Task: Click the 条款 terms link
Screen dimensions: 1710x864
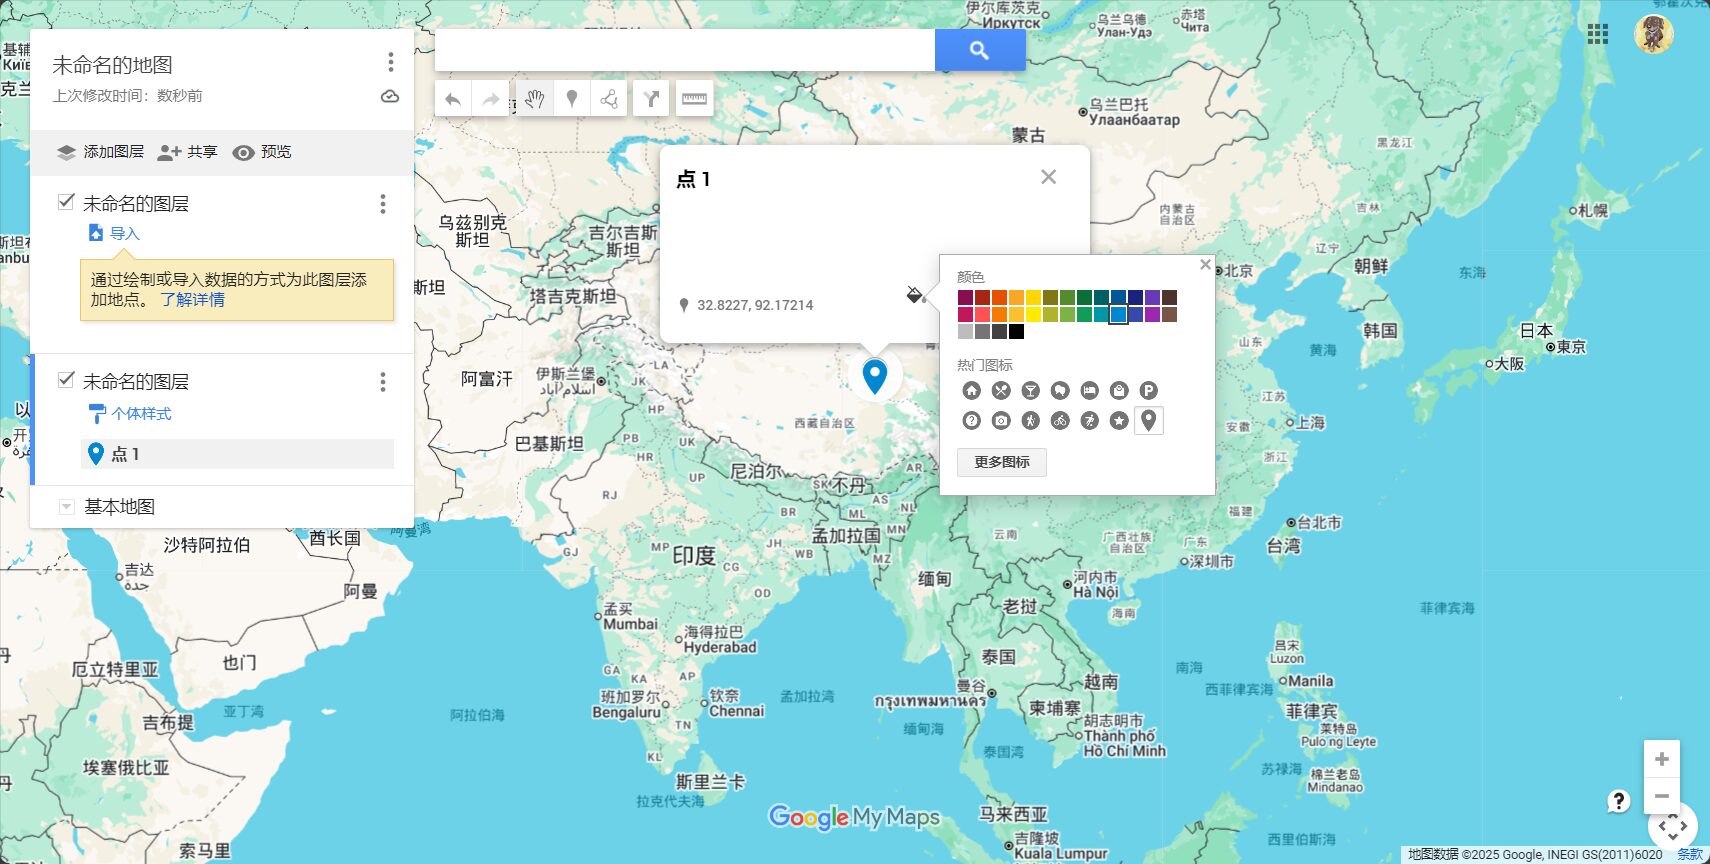Action: (1690, 855)
